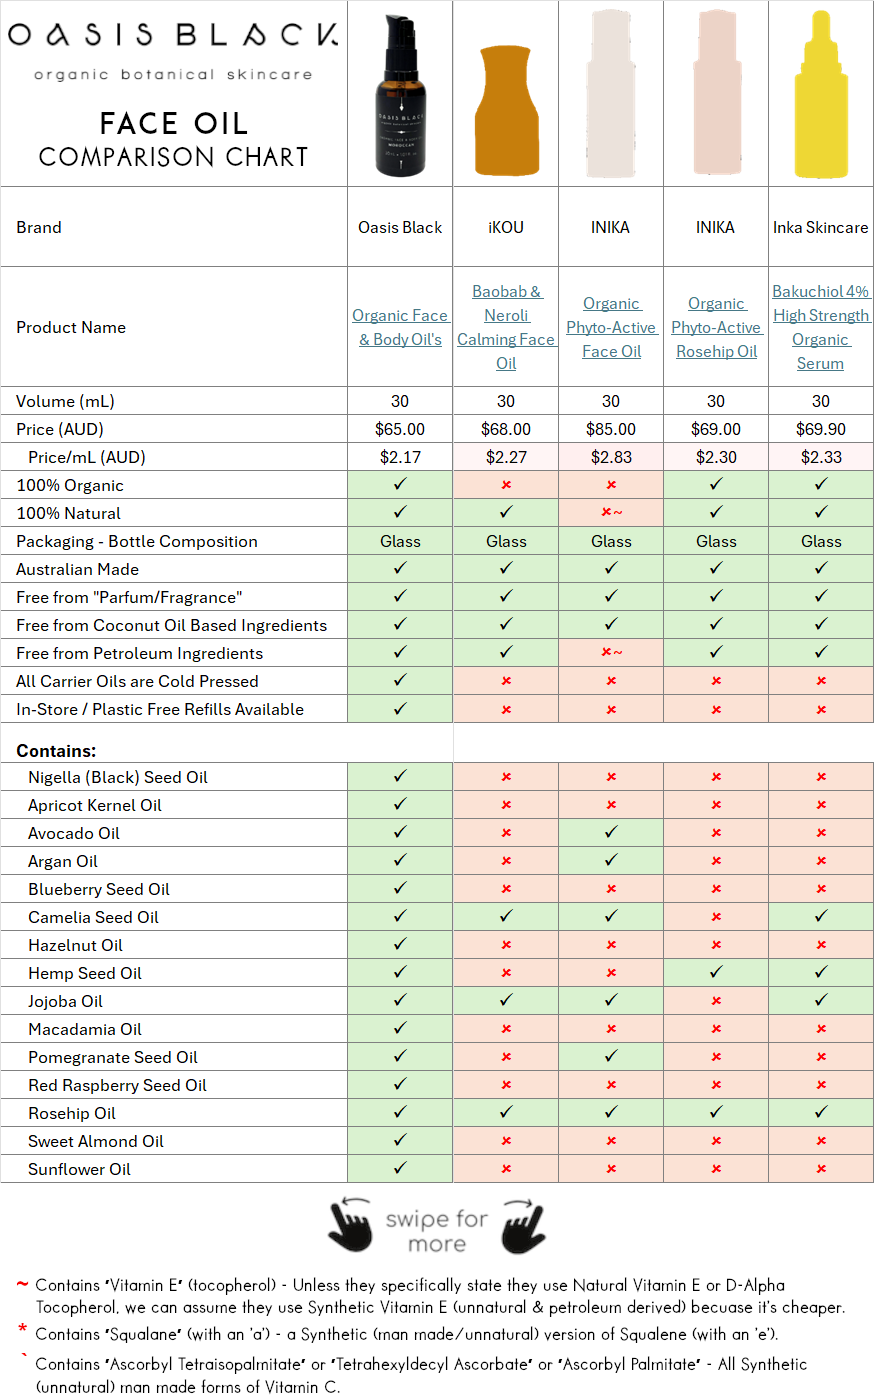The width and height of the screenshot is (874, 1400).
Task: Toggle Inka Skincare's Jojoba Oil checkmark
Action: point(820,1000)
